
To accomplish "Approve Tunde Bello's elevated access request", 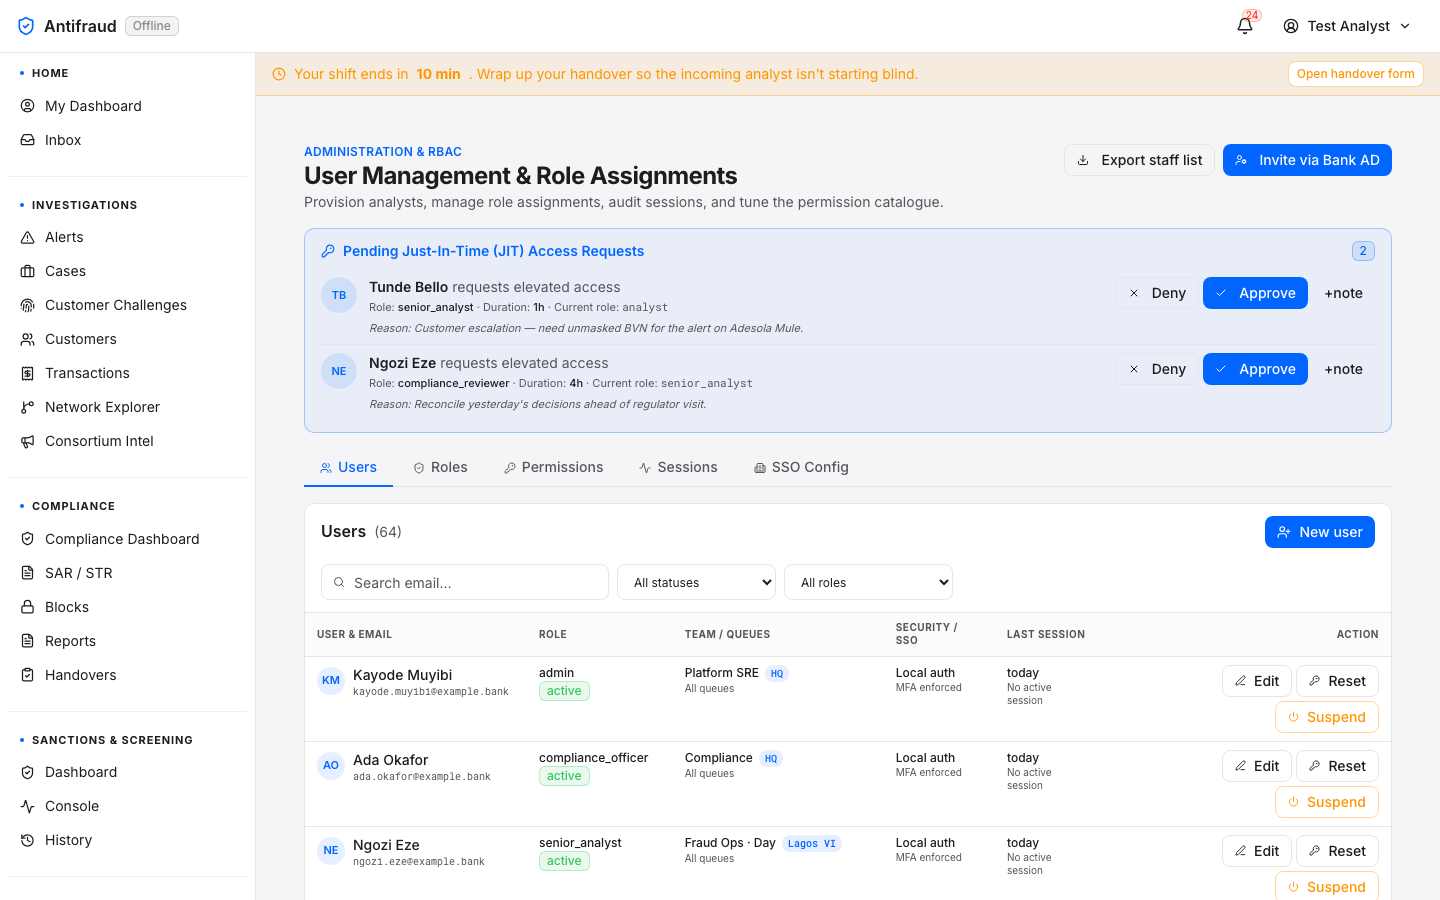I will tap(1255, 293).
